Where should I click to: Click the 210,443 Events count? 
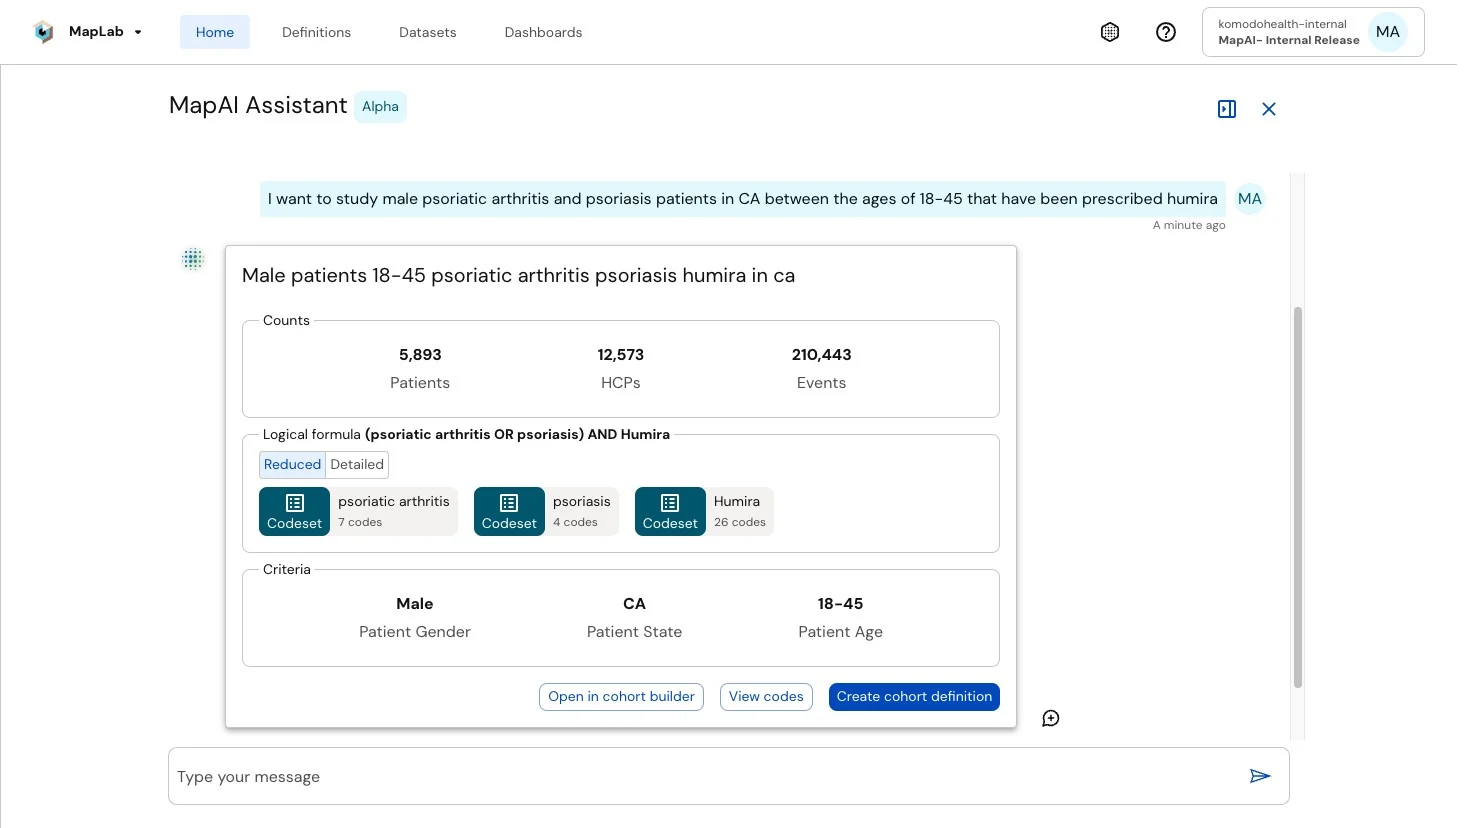click(822, 369)
